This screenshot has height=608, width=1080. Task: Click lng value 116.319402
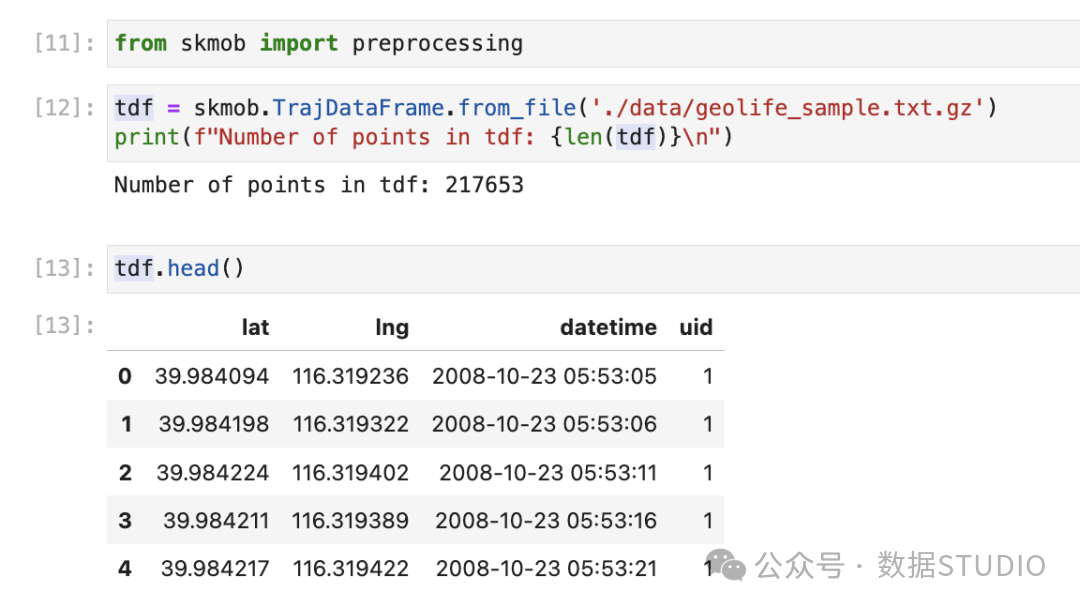pyautogui.click(x=351, y=473)
